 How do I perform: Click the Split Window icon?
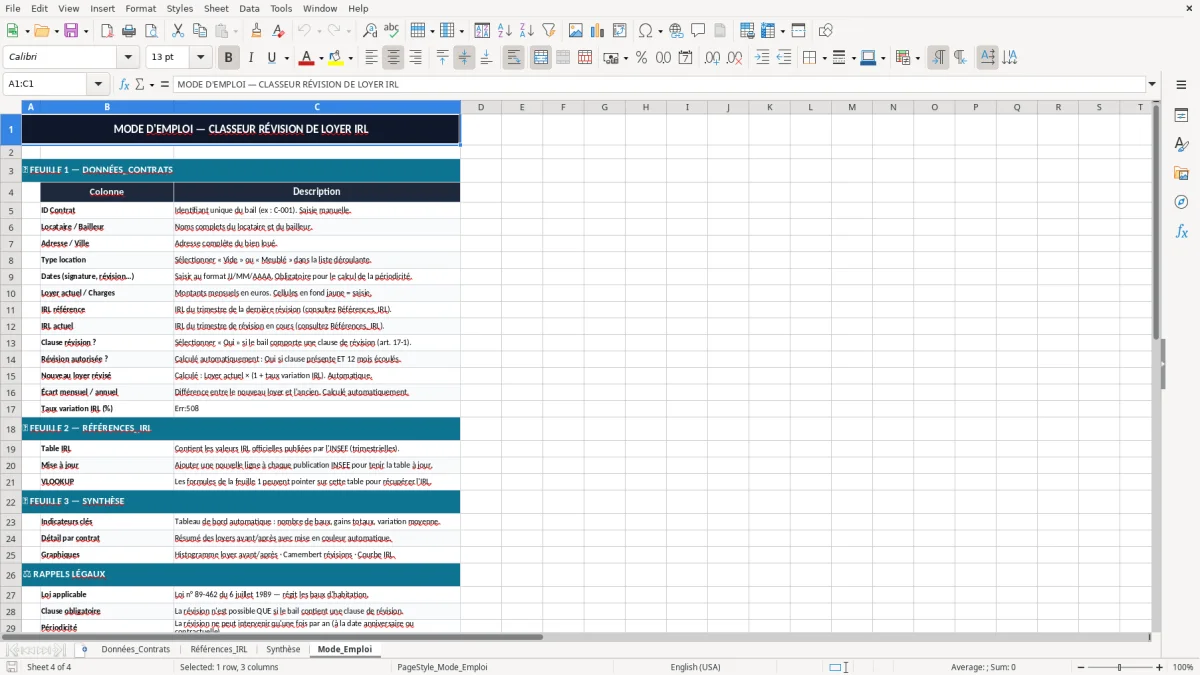798,31
